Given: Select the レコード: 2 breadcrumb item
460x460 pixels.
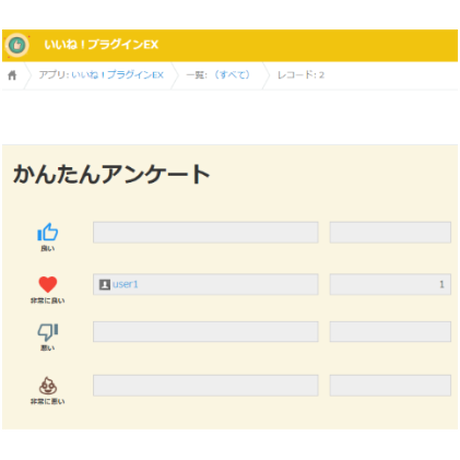Looking at the screenshot, I should coord(301,75).
